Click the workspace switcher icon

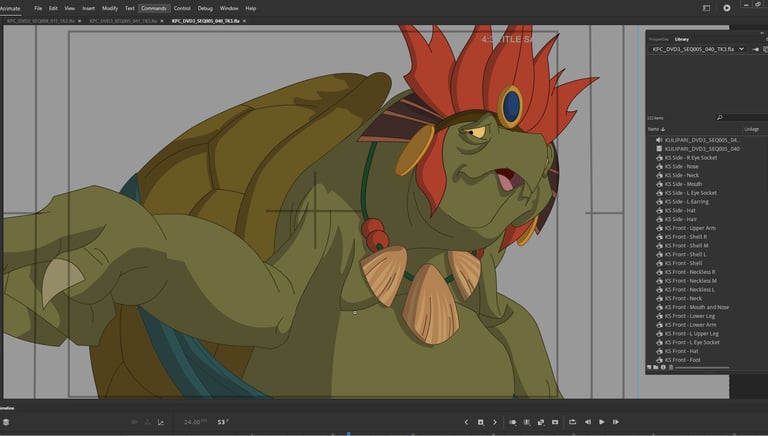706,8
